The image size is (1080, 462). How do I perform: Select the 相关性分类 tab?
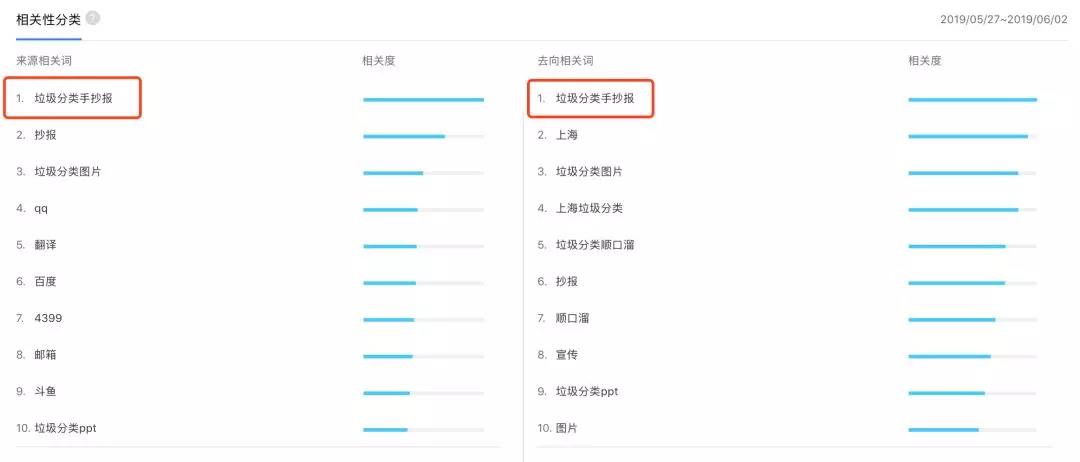pos(48,19)
